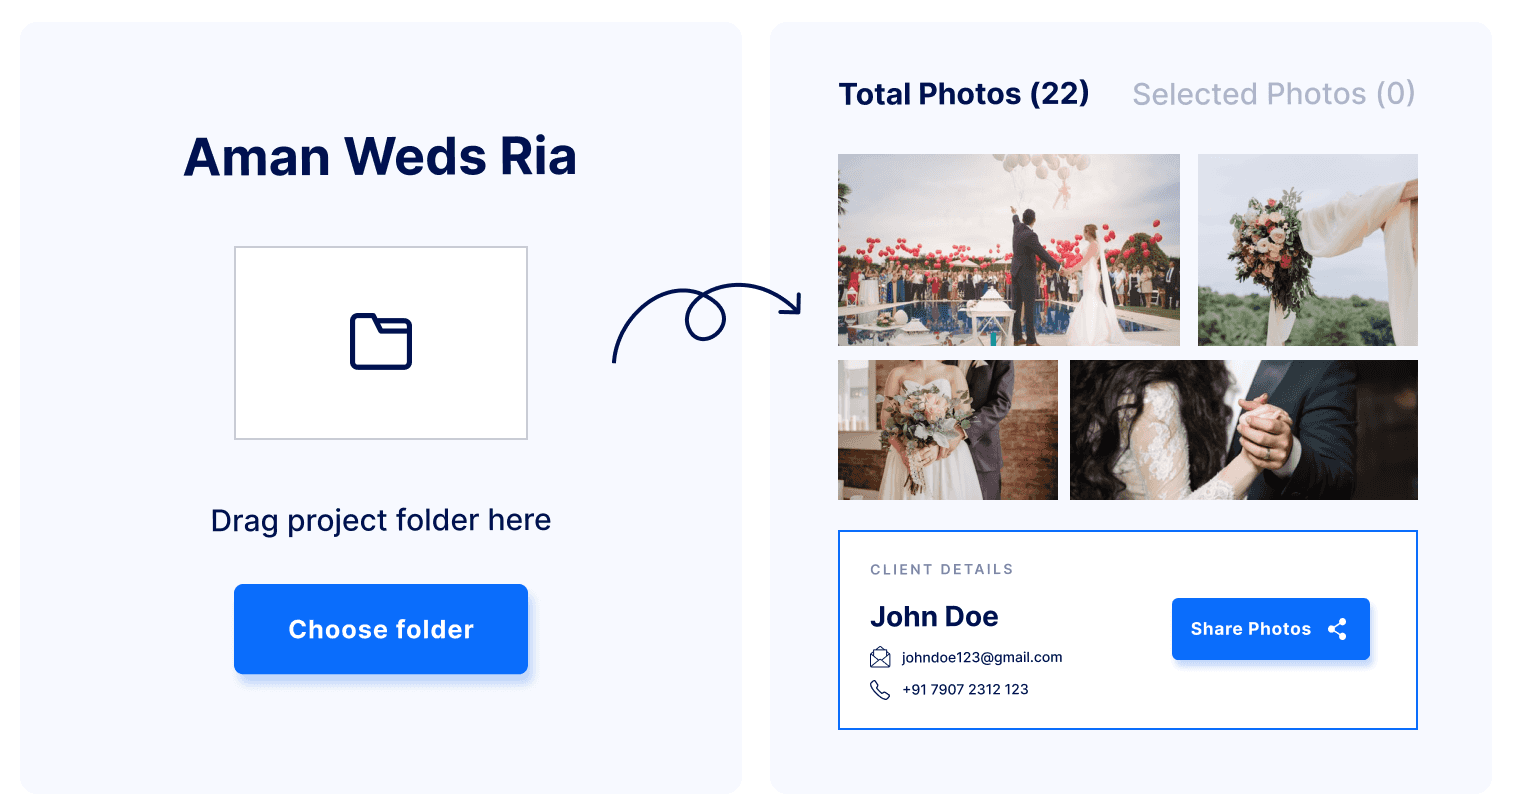Select the couple holding hands photo
1520x812 pixels.
click(x=1244, y=430)
